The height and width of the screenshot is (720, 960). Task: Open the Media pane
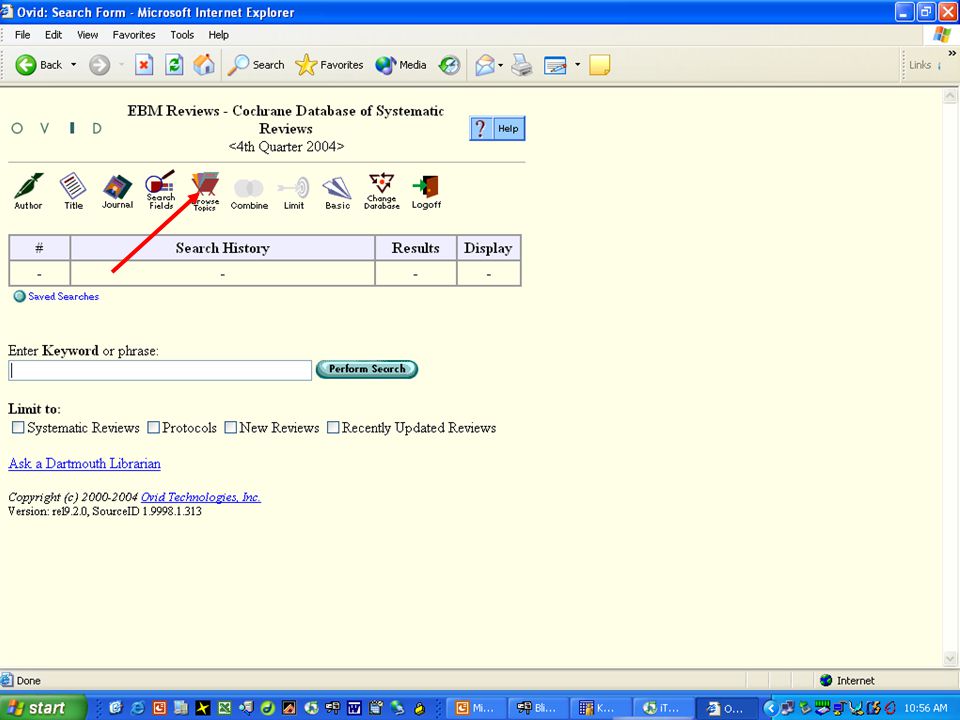click(x=401, y=65)
